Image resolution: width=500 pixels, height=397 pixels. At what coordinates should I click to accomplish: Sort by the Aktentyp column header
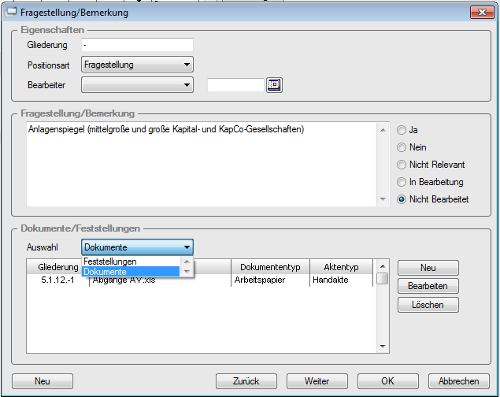(x=341, y=267)
